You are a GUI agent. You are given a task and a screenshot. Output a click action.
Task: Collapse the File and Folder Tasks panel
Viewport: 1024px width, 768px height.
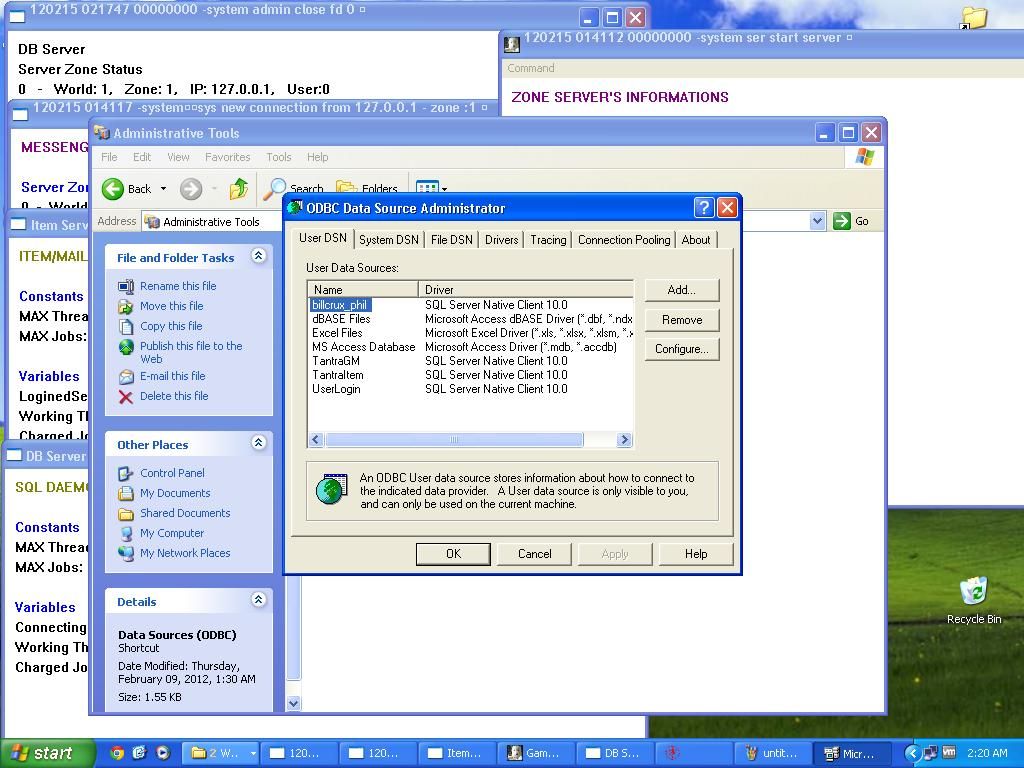click(x=258, y=257)
